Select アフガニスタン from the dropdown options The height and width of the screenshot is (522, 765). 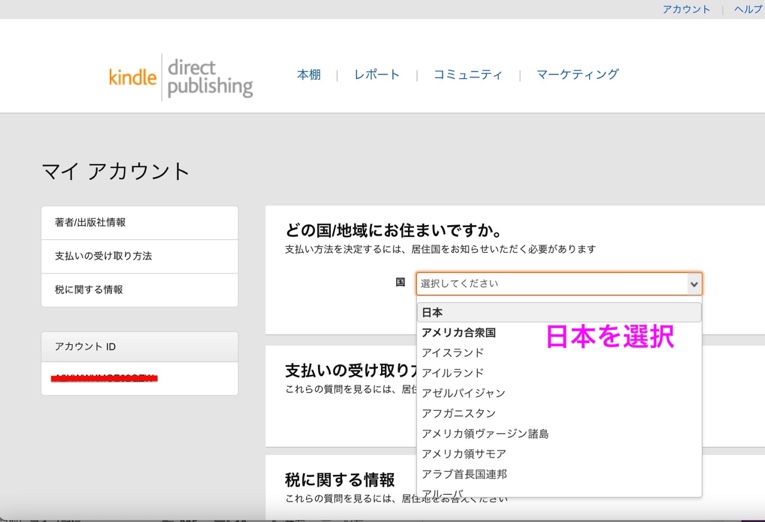tap(458, 413)
